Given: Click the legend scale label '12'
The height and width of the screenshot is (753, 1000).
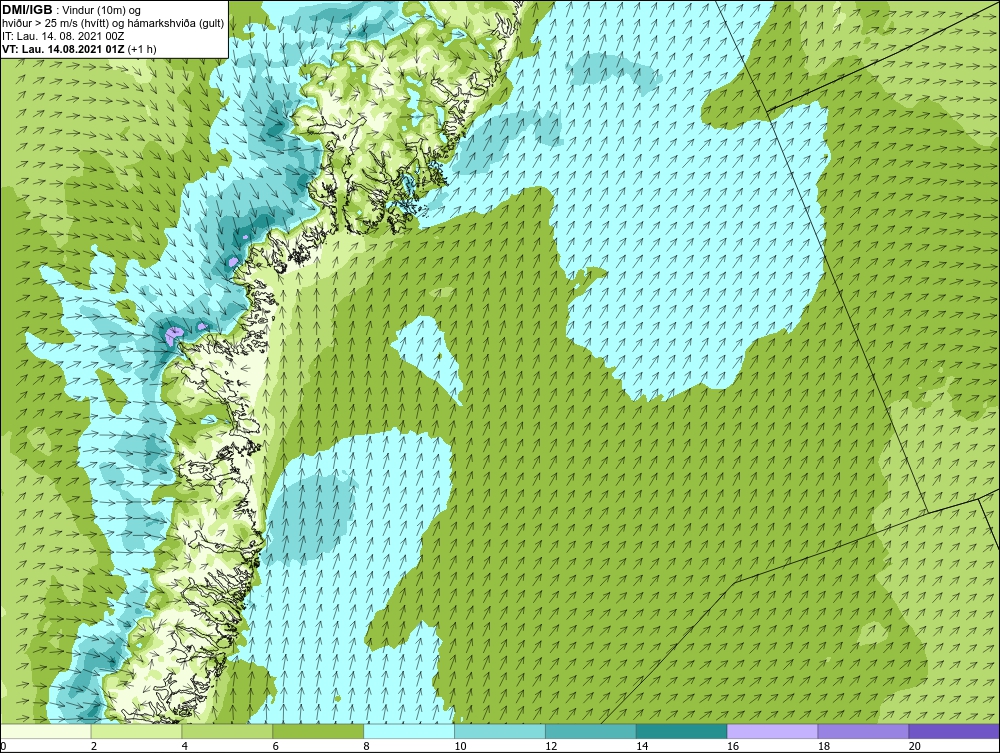Looking at the screenshot, I should (551, 746).
